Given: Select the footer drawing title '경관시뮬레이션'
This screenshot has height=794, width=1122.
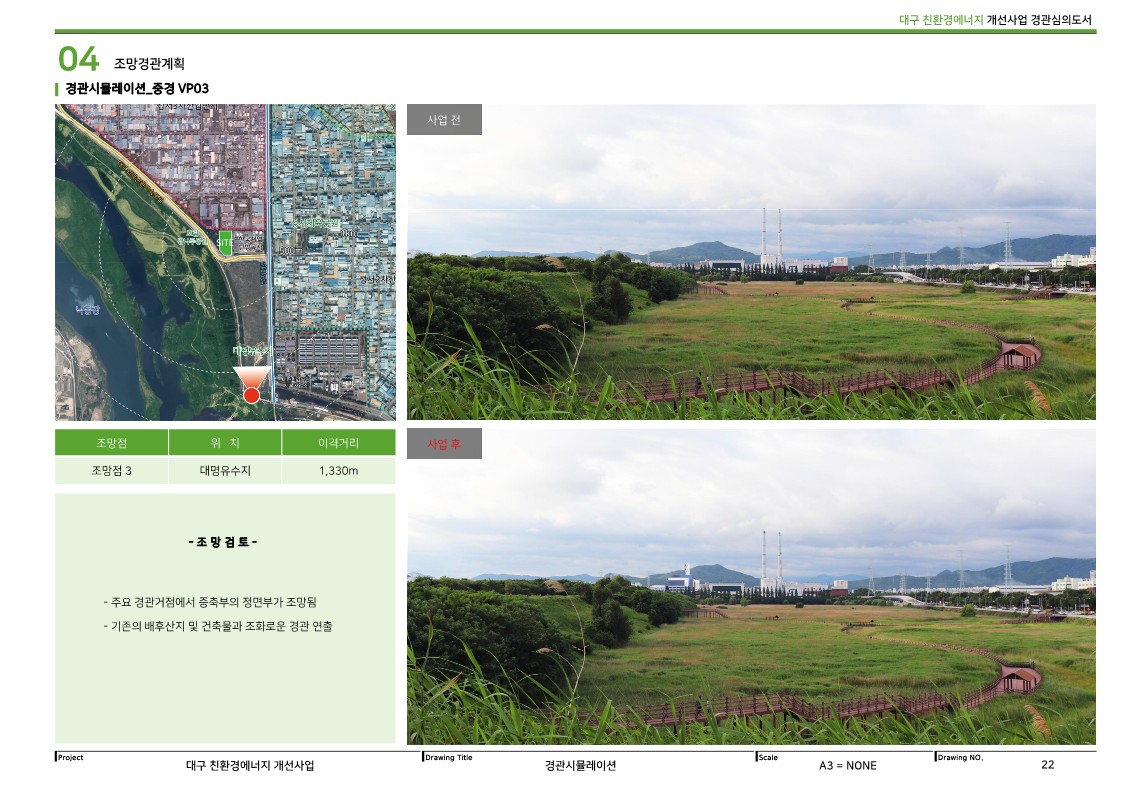Looking at the screenshot, I should 580,765.
